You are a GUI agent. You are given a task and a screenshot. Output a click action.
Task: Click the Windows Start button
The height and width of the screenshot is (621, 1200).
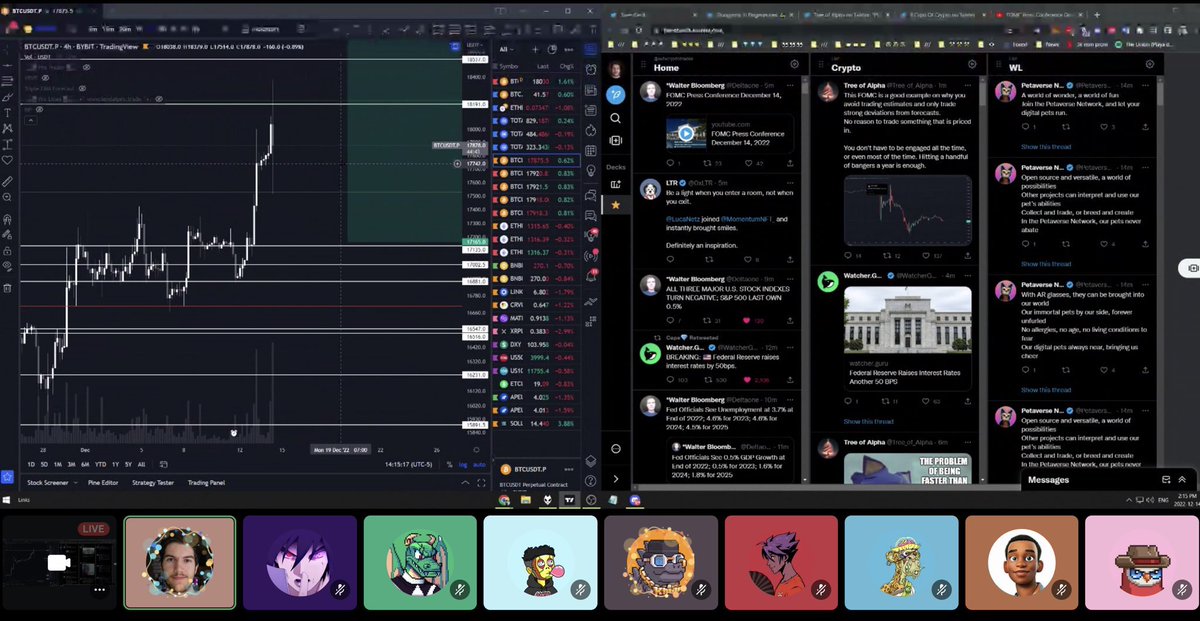pos(7,499)
